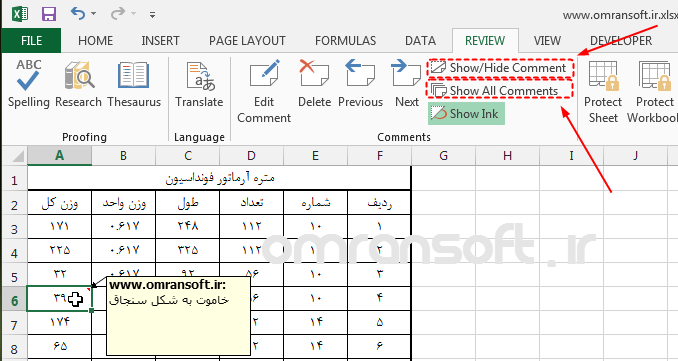Select header cell 'تعداد'

(252, 202)
